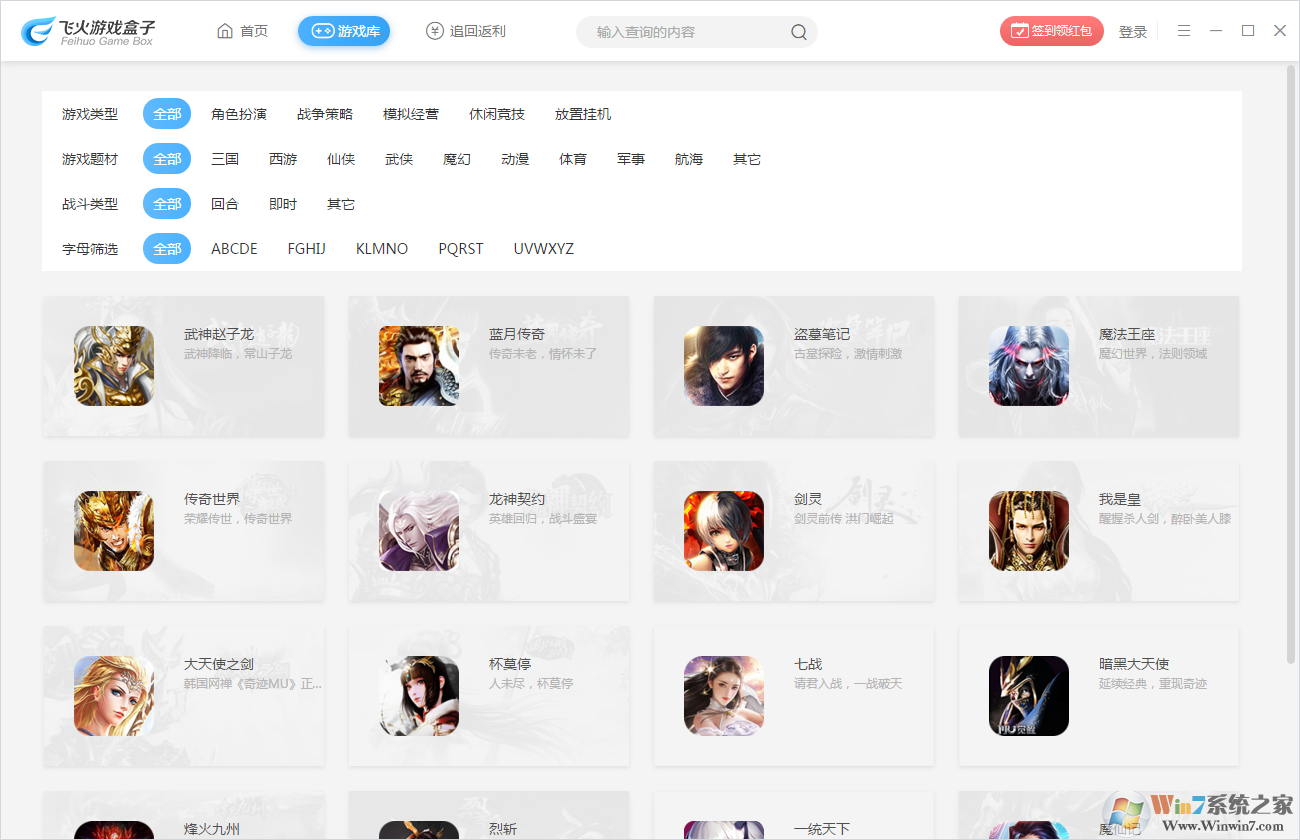Image resolution: width=1300 pixels, height=840 pixels.
Task: Click the Feihuo Game Box logo
Action: tap(88, 31)
